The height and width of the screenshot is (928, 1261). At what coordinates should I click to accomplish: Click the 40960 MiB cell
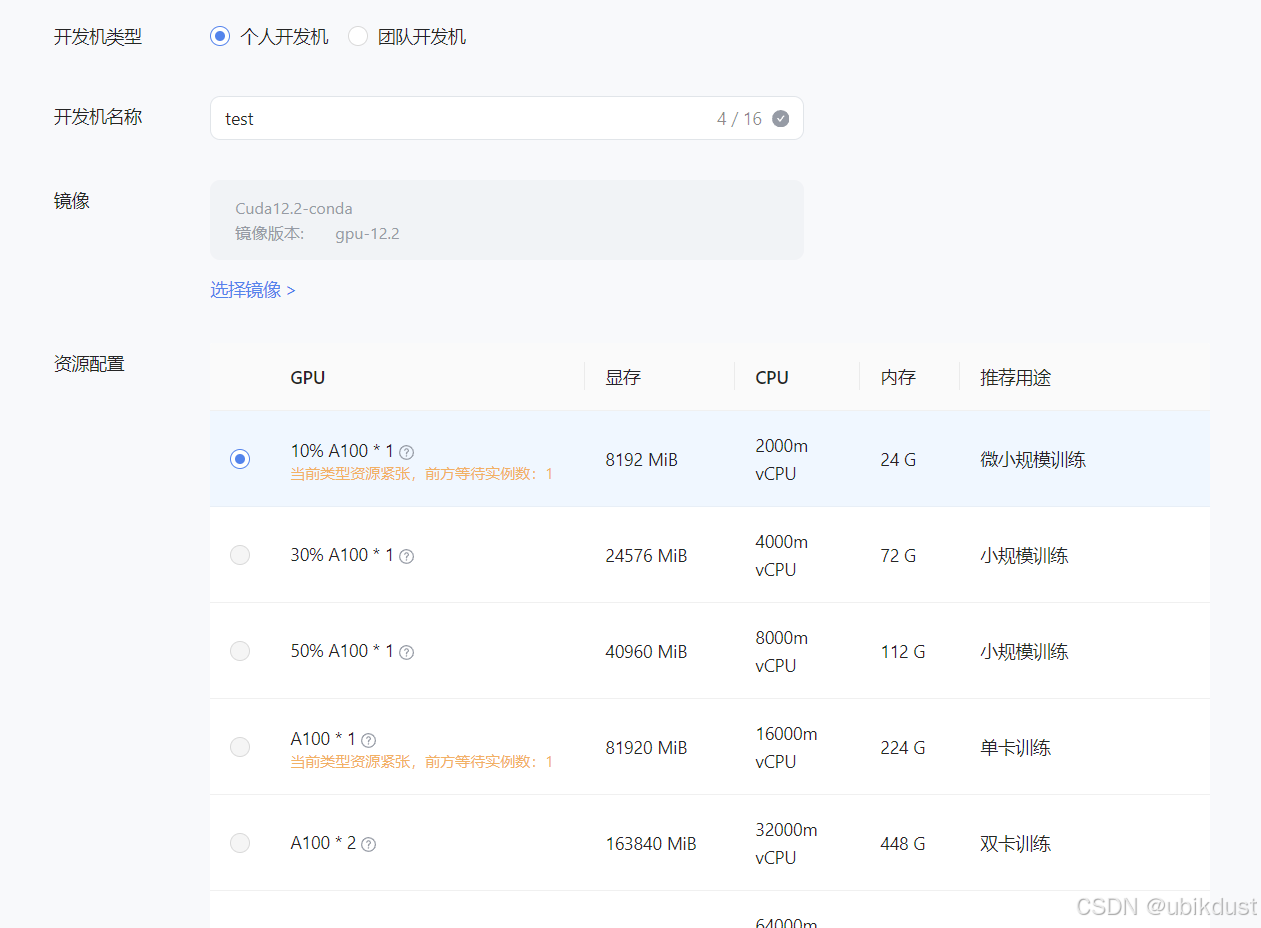point(646,652)
